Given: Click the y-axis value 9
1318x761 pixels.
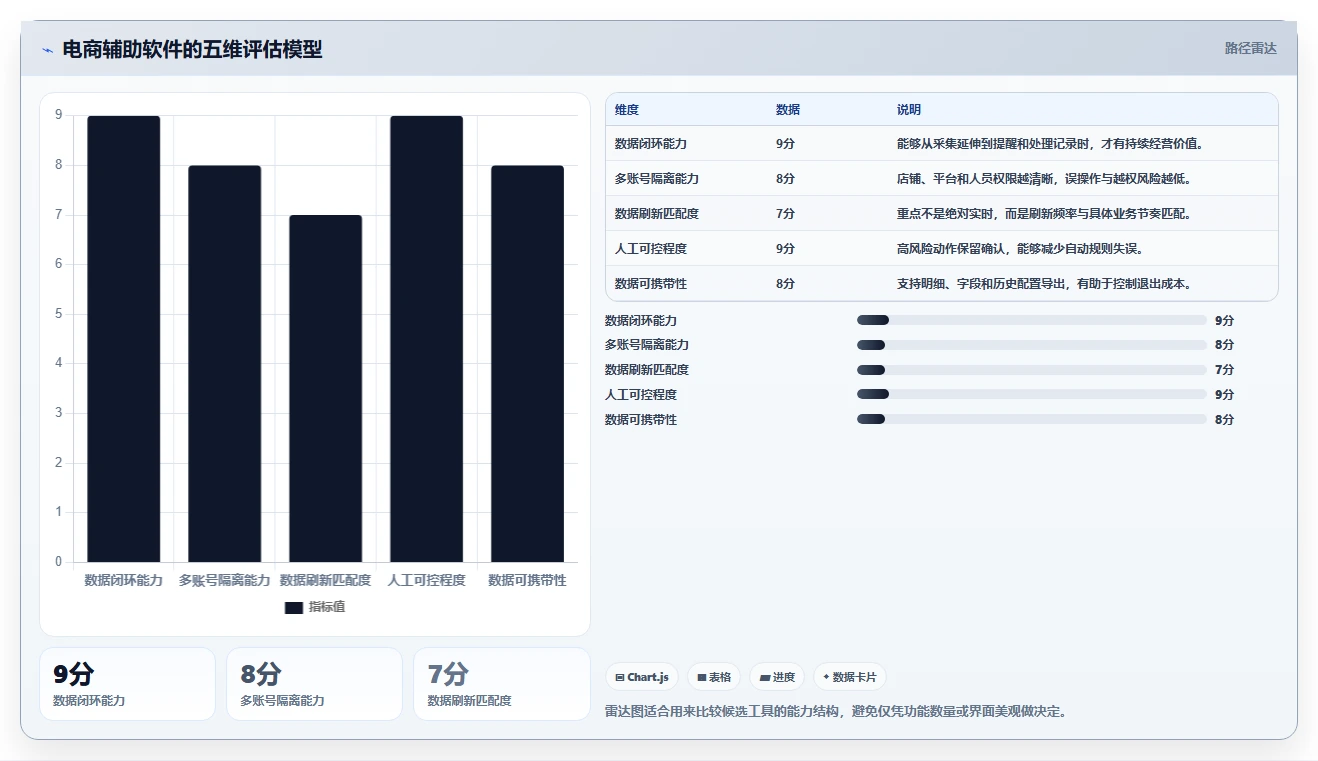Looking at the screenshot, I should [x=59, y=115].
